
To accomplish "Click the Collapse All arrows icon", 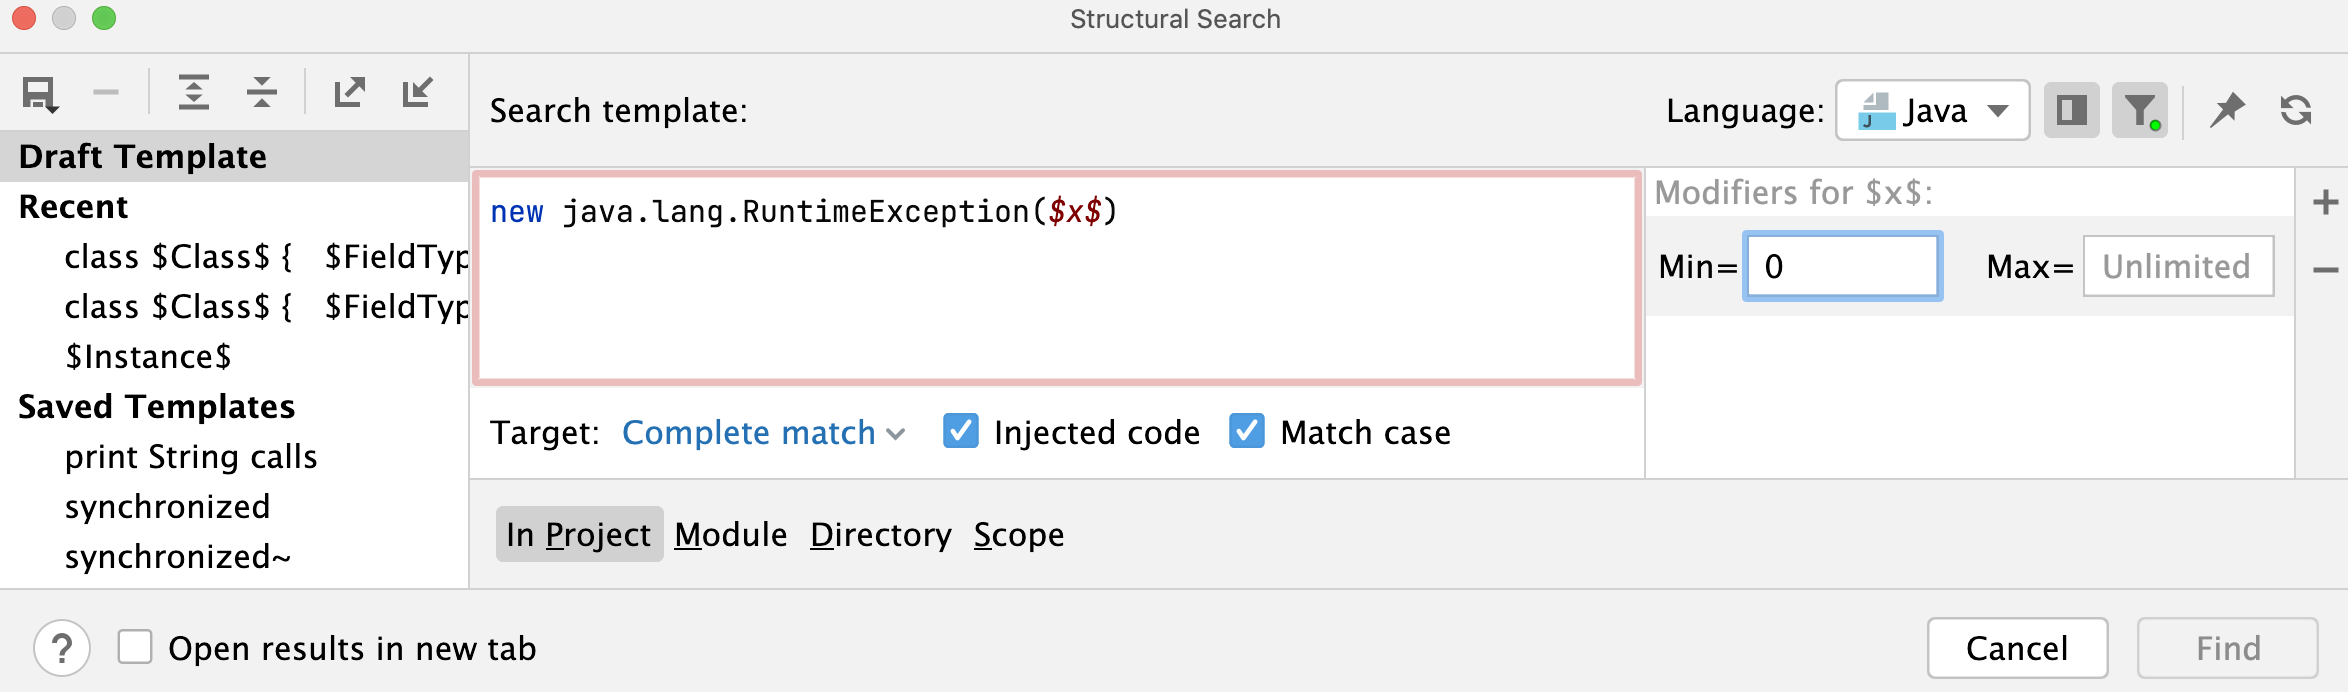I will click(x=260, y=92).
